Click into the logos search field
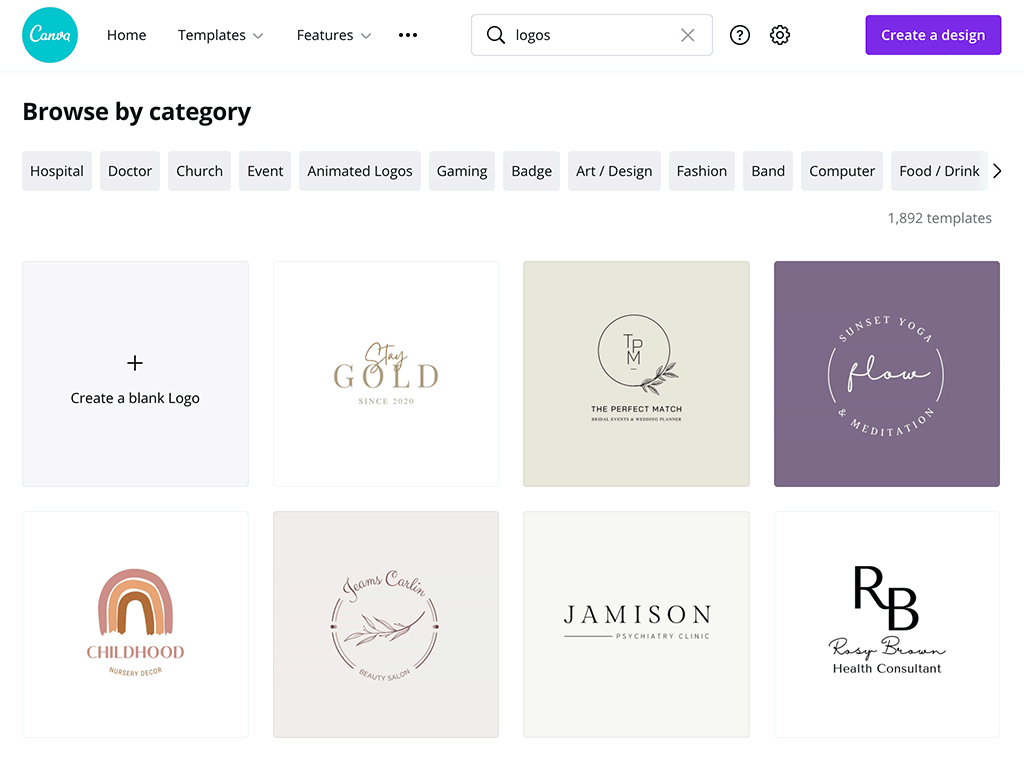This screenshot has height=757, width=1024. (x=592, y=35)
